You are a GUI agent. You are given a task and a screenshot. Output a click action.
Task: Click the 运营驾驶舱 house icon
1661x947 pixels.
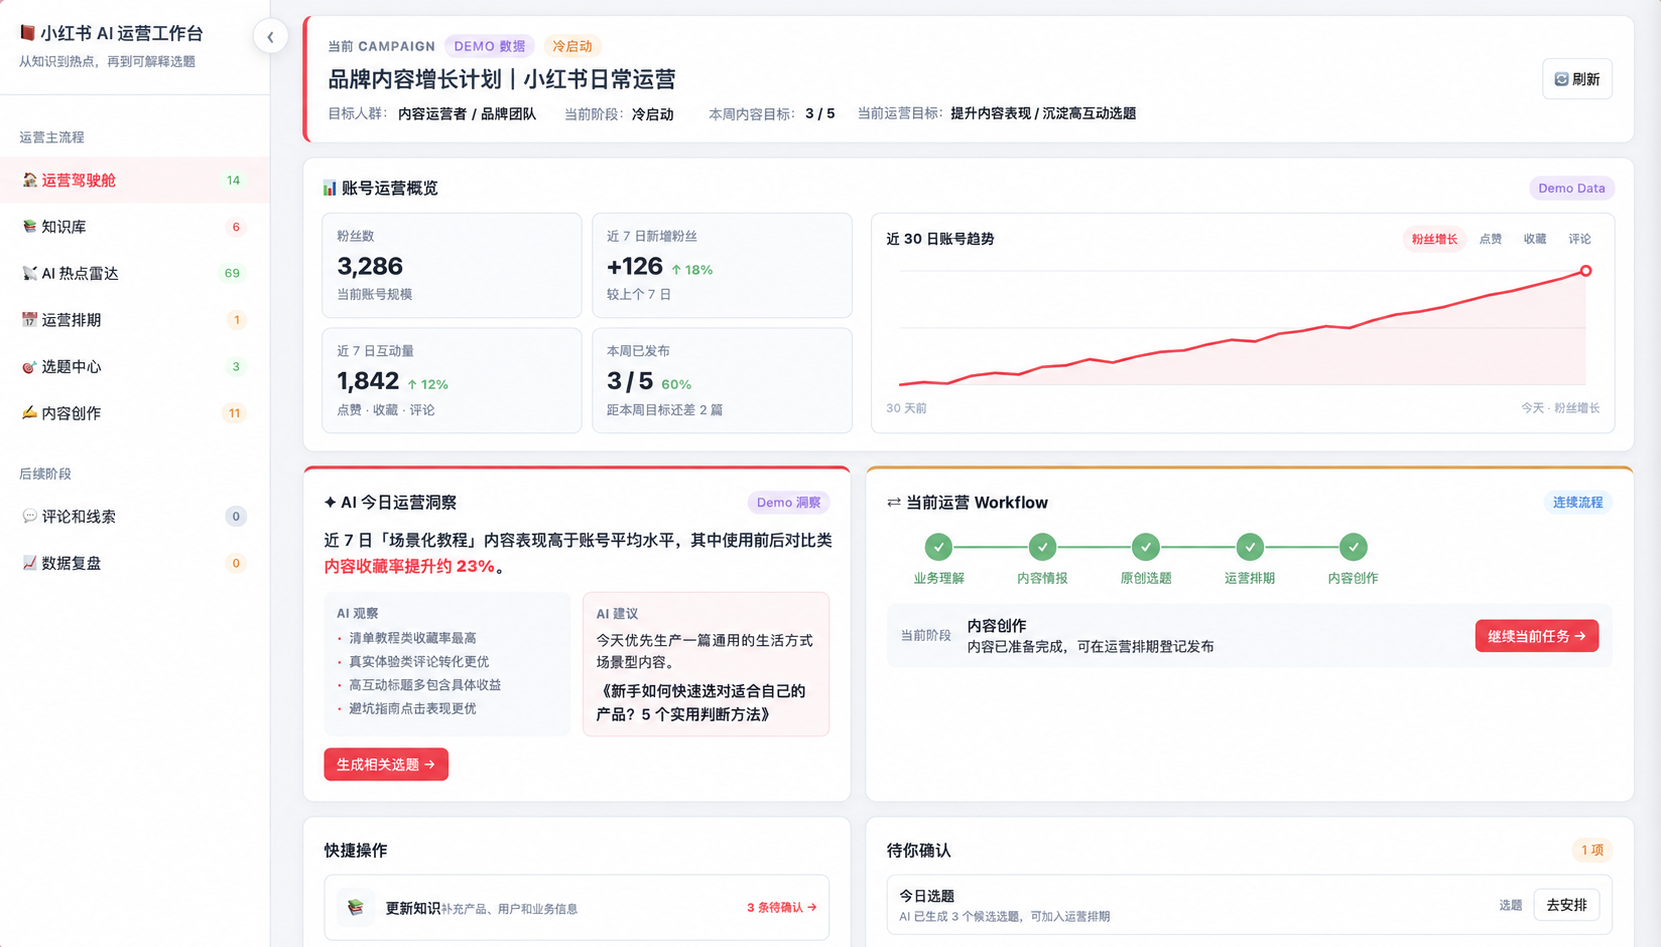29,180
